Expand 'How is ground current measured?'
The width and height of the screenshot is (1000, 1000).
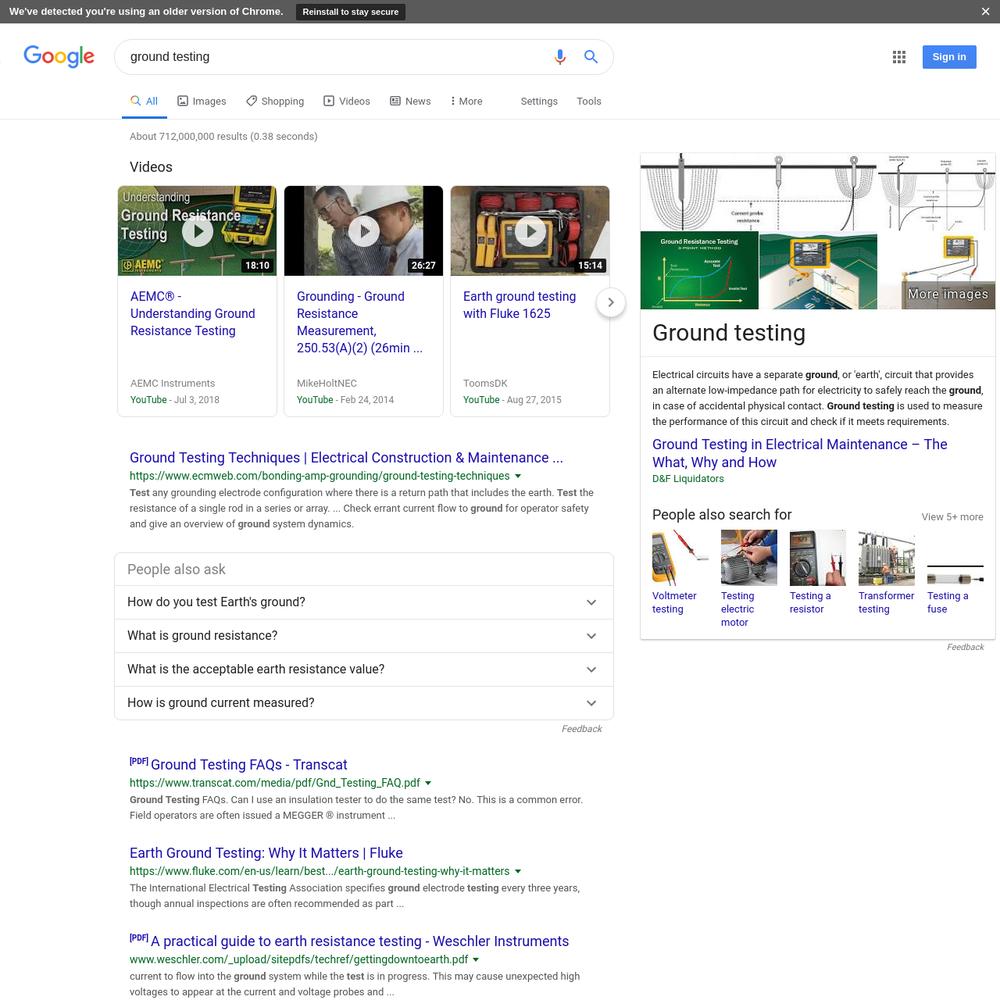click(364, 703)
